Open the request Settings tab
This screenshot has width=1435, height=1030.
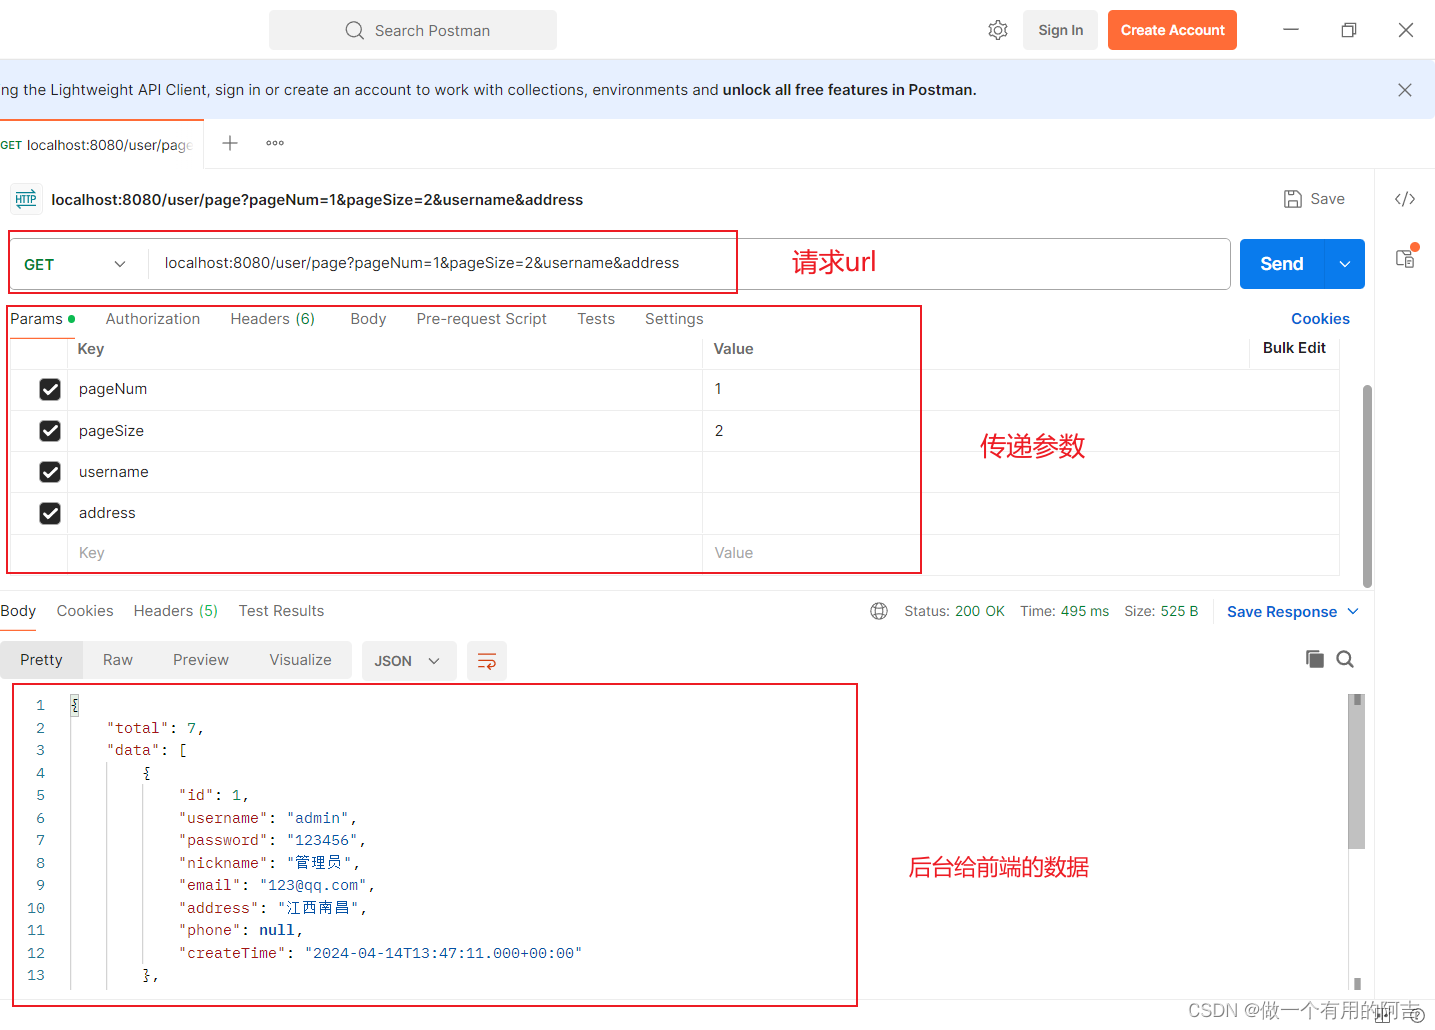[674, 319]
